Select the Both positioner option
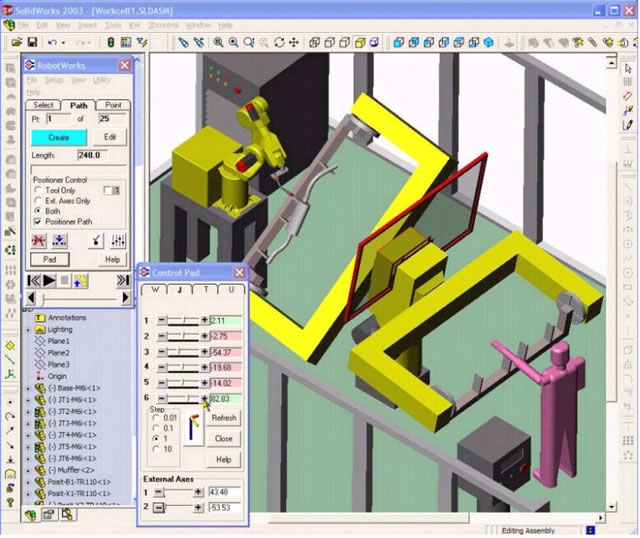640x538 pixels. pyautogui.click(x=38, y=211)
